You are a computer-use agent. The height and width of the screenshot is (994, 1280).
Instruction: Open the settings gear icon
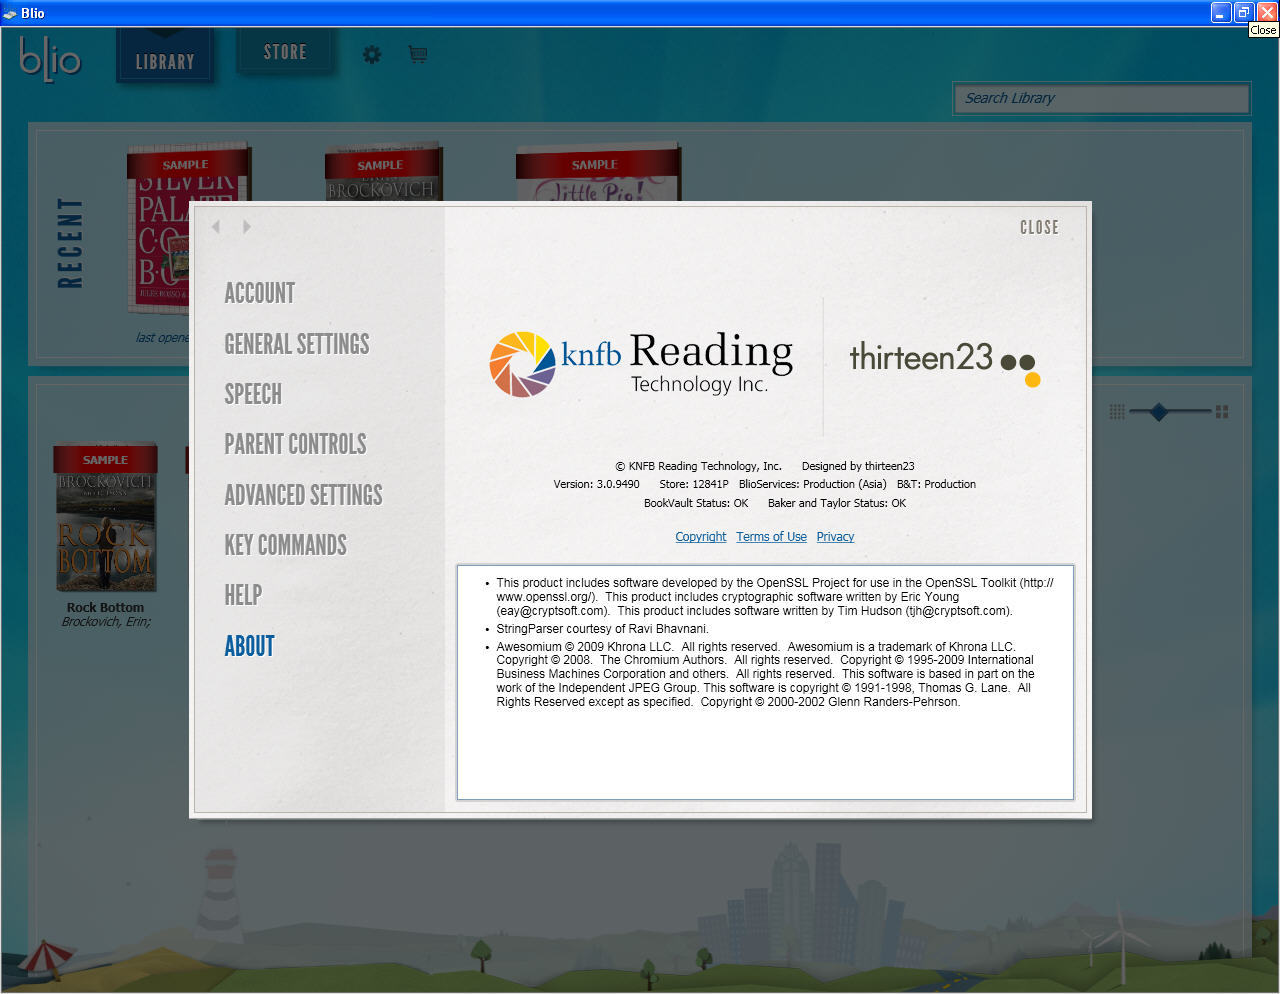click(x=372, y=55)
